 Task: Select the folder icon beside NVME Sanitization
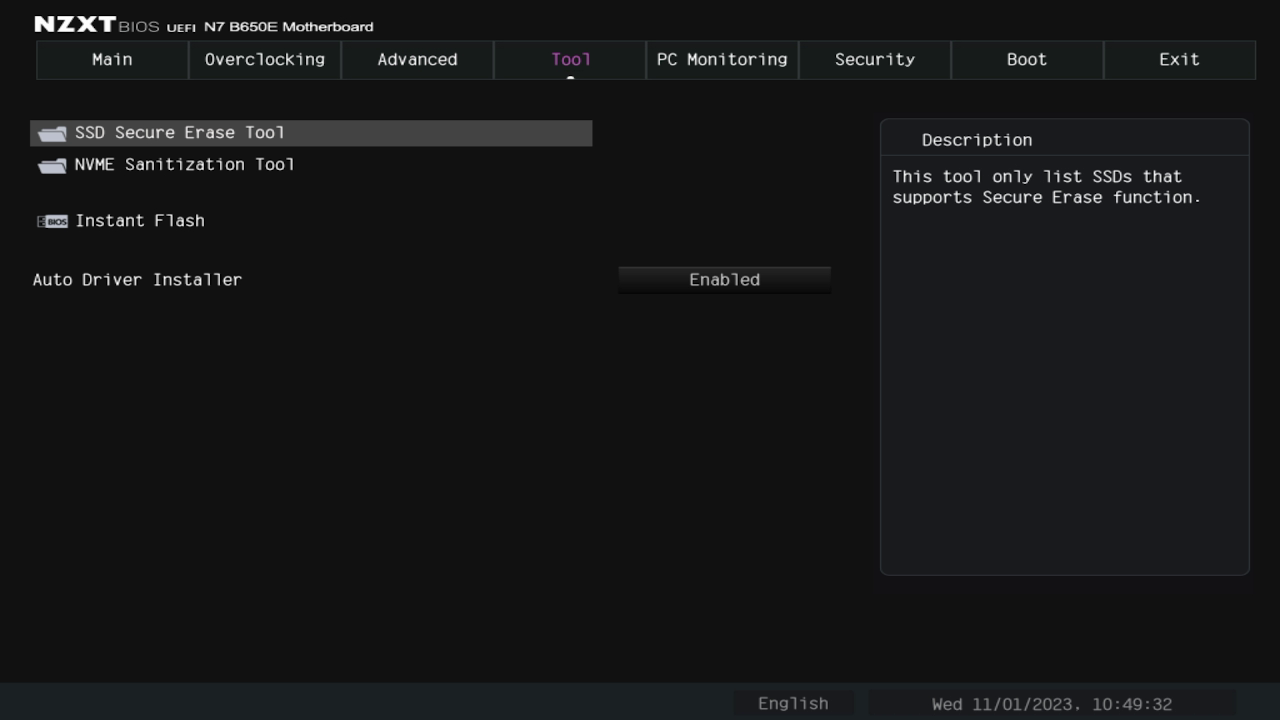[51, 164]
